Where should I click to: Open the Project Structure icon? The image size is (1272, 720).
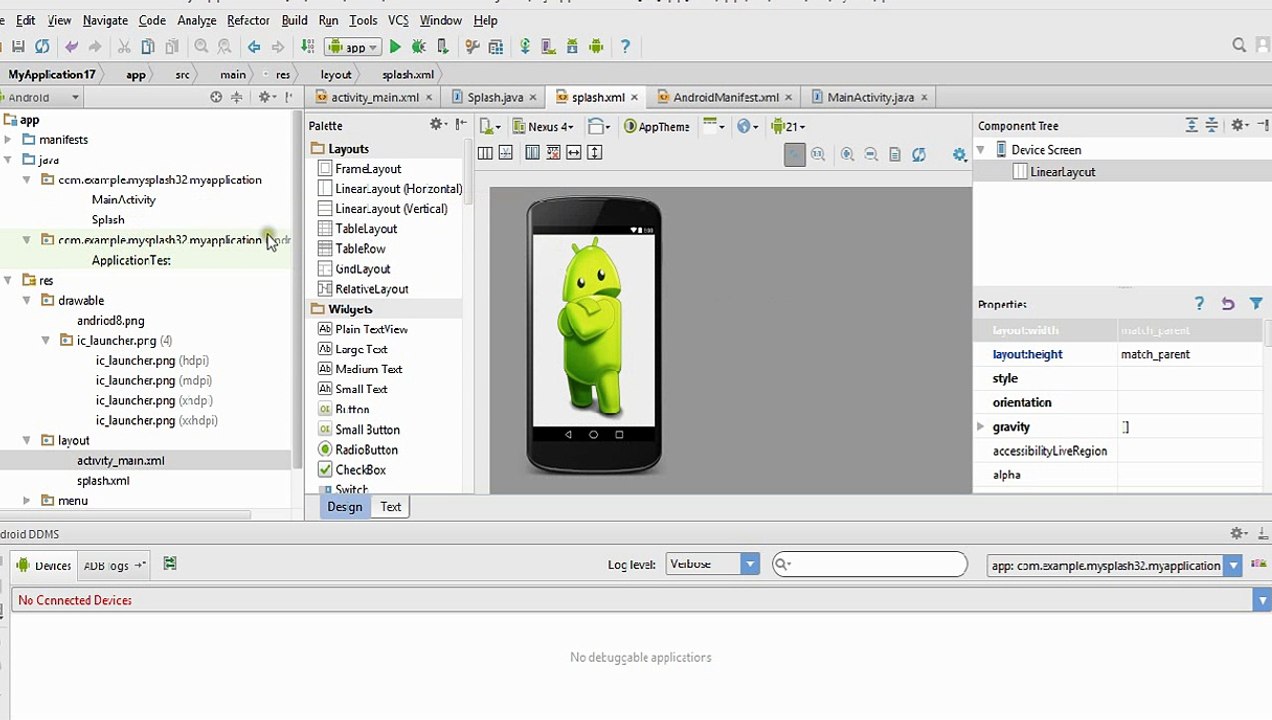click(496, 46)
